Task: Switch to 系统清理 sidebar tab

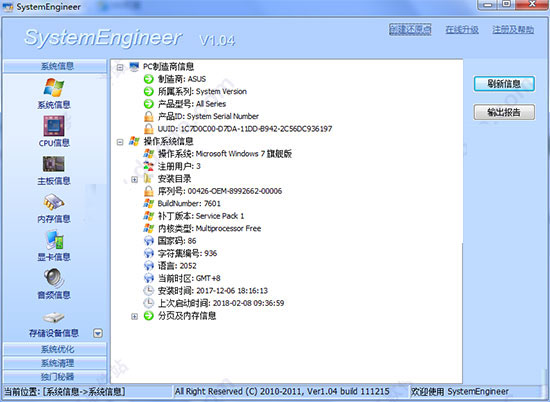Action: point(55,363)
